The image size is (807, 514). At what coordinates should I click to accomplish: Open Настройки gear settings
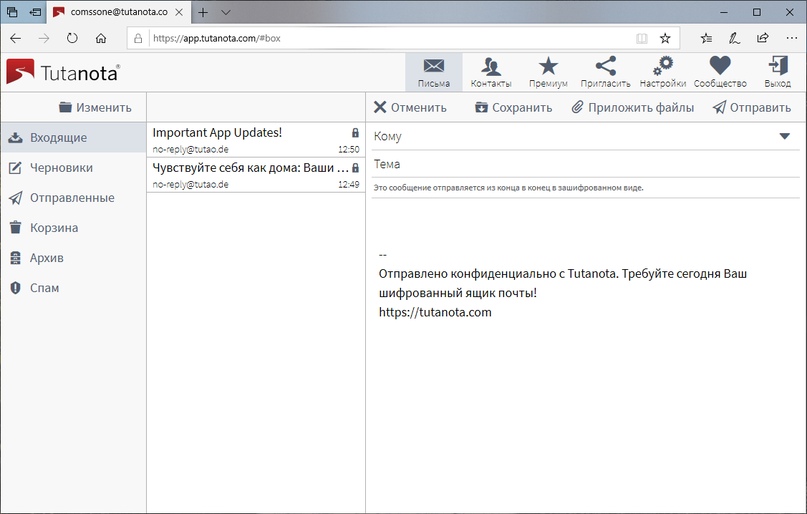pyautogui.click(x=662, y=72)
